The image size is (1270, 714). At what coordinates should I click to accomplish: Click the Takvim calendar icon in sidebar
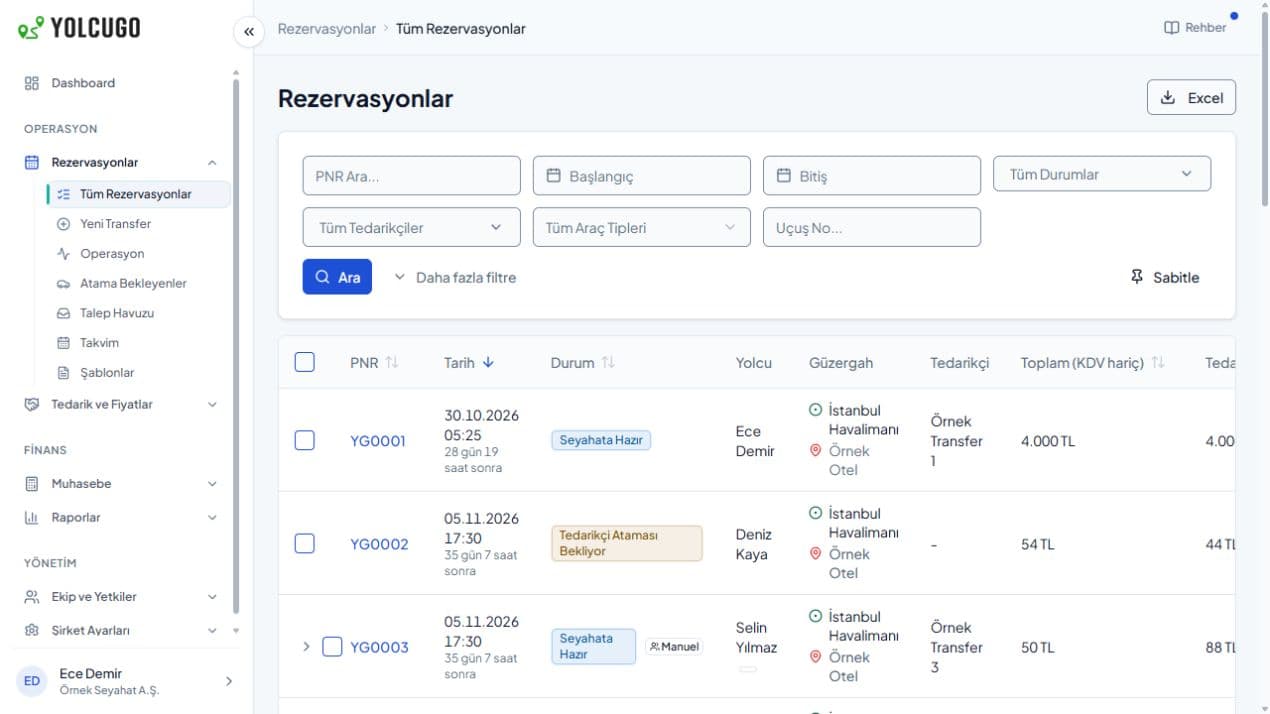(x=64, y=343)
